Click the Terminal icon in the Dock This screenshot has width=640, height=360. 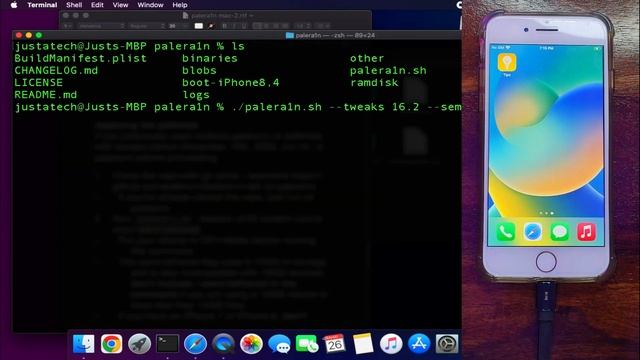click(167, 344)
